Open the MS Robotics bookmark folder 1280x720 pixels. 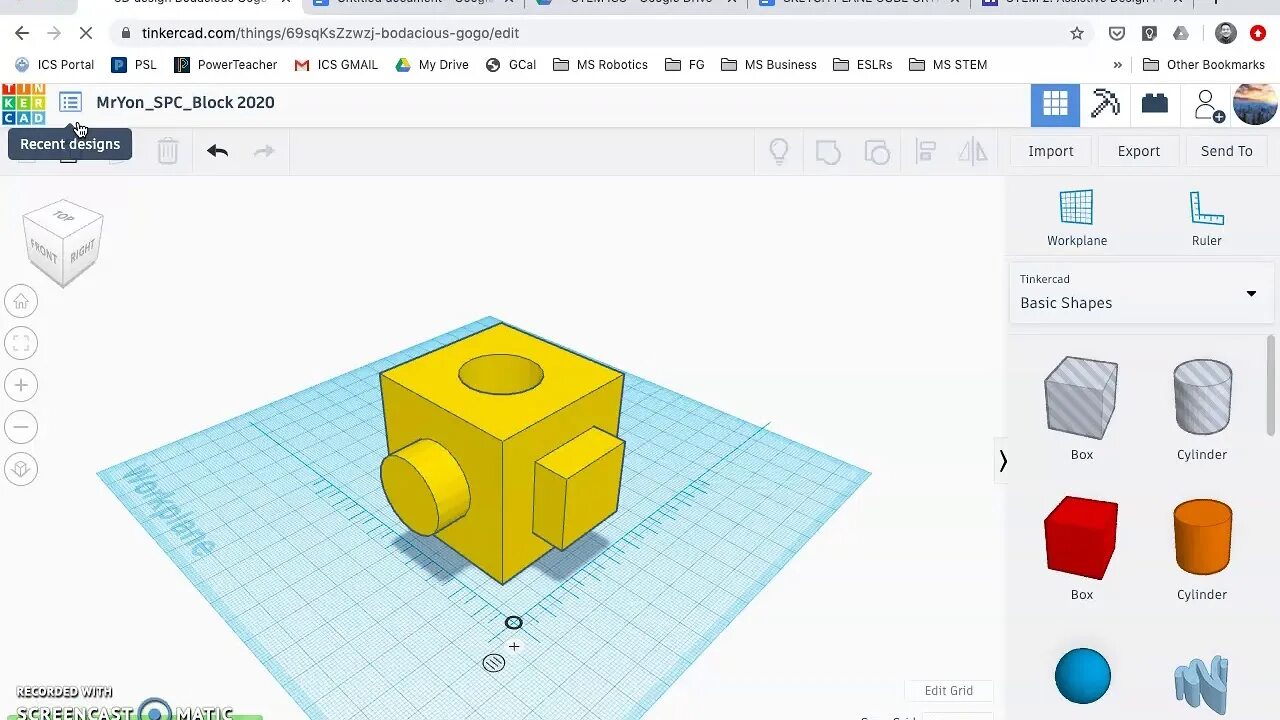600,65
